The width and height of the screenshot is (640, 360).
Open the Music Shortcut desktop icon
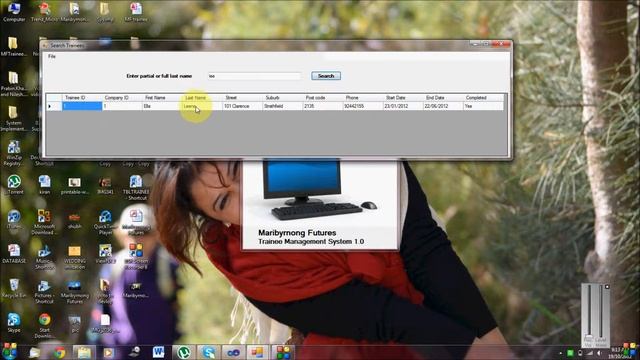click(44, 257)
